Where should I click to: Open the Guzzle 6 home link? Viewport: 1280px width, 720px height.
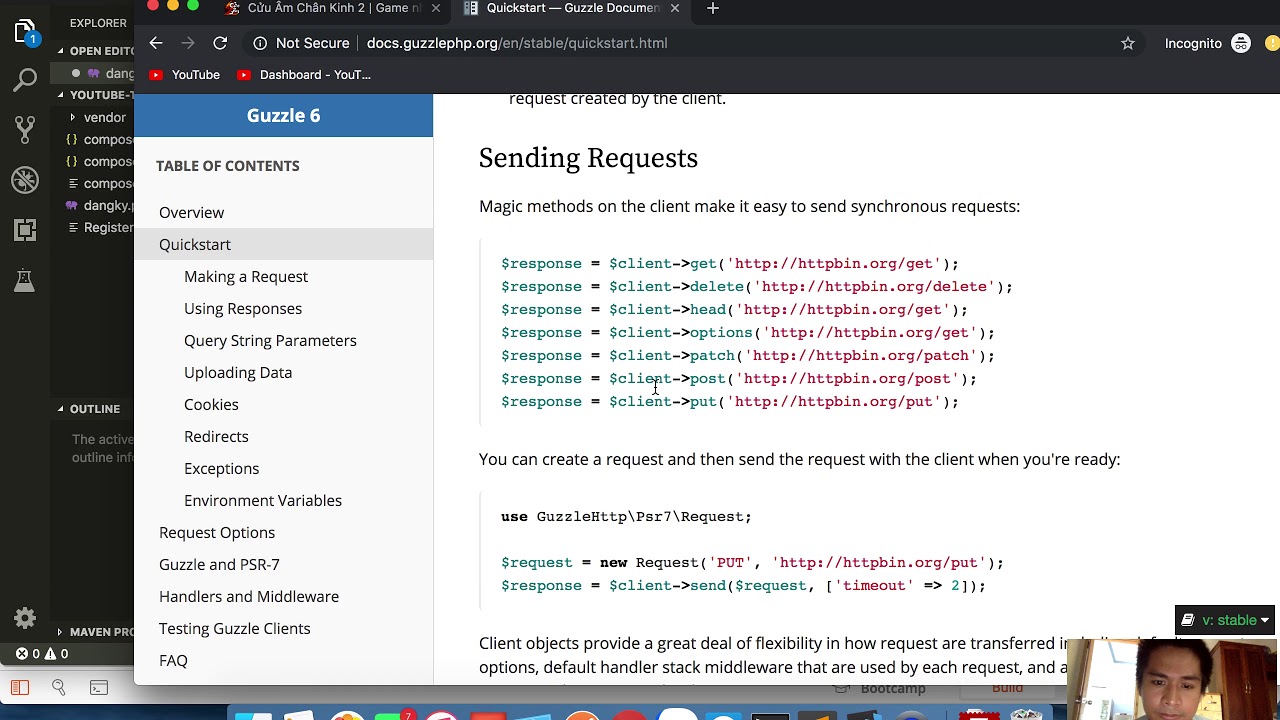284,116
